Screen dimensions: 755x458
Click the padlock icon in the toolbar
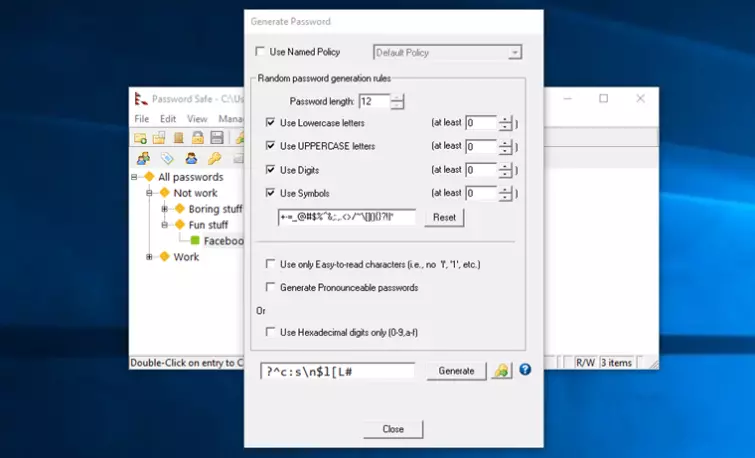click(x=198, y=138)
